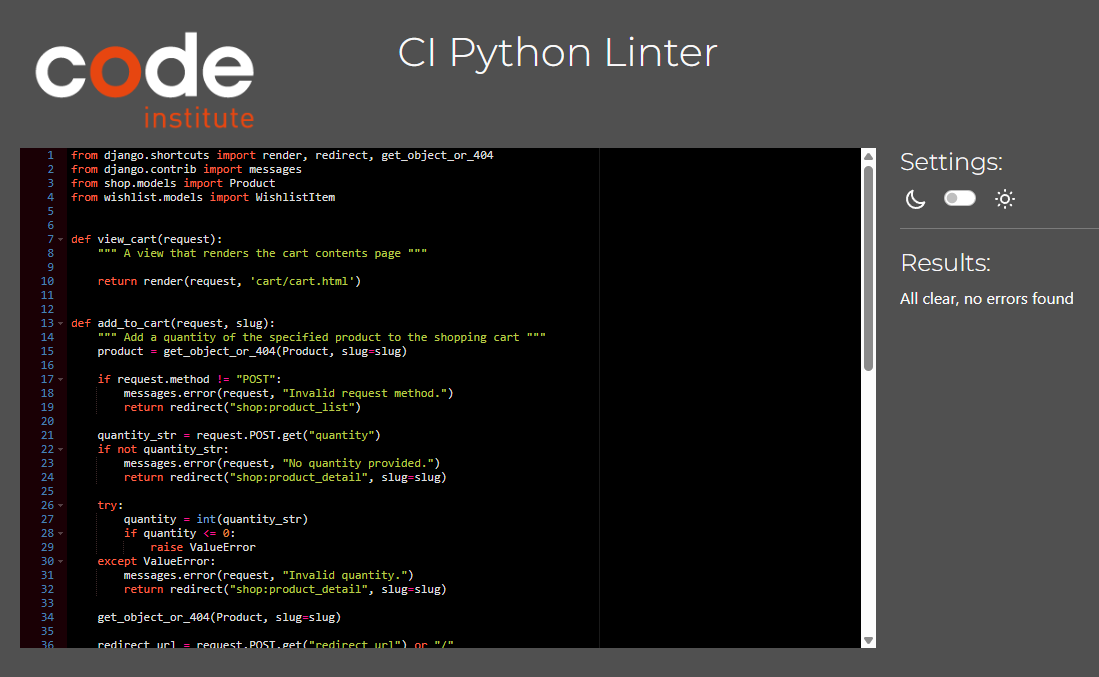Screen dimensions: 1099x677
Task: Click the scrollbar down arrow of the editor
Action: [x=868, y=641]
